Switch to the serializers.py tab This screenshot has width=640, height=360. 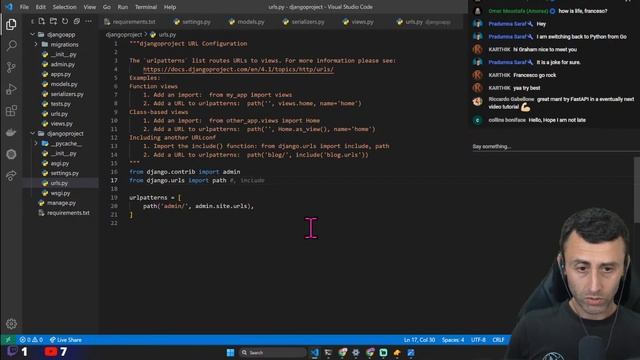coord(304,22)
